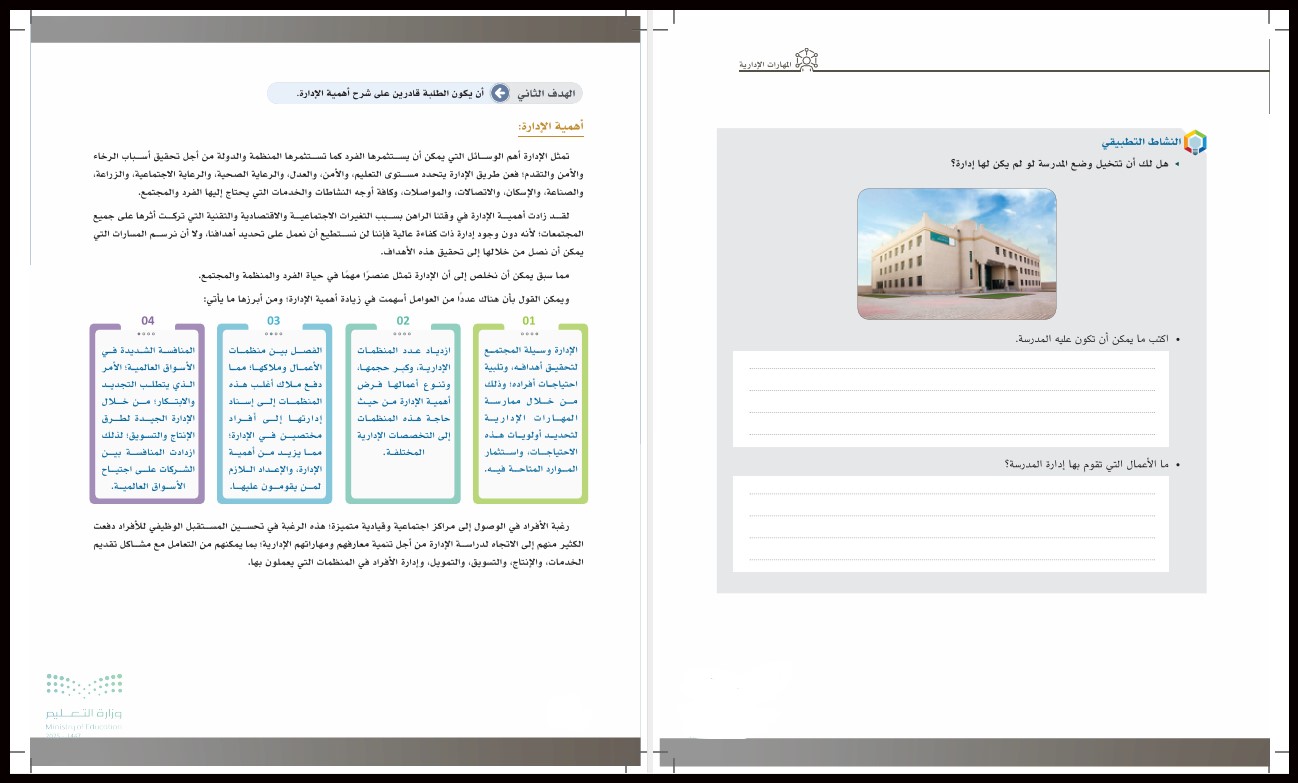This screenshot has height=783, width=1298.
Task: Click the card number 01
Action: point(529,321)
